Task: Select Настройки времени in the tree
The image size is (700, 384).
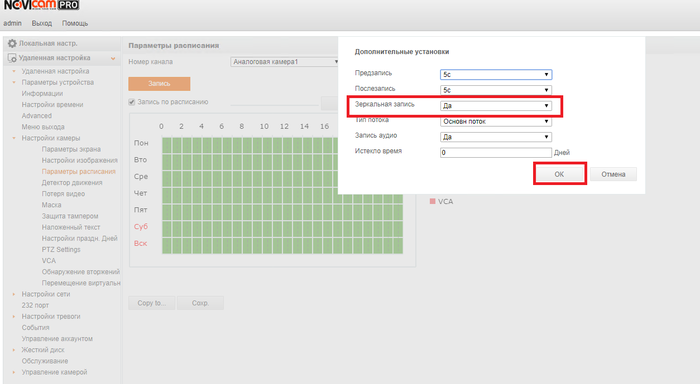Action: coord(53,104)
